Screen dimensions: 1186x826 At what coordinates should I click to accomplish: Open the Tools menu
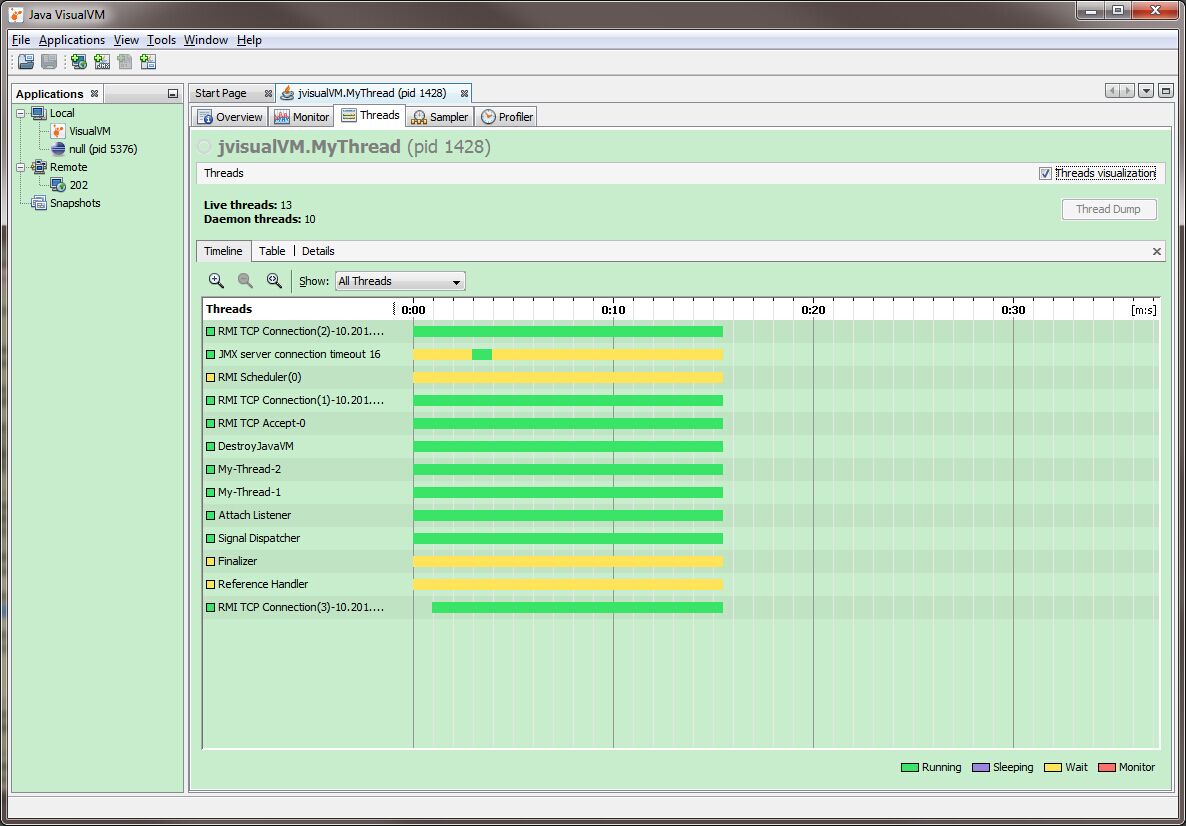pos(161,40)
